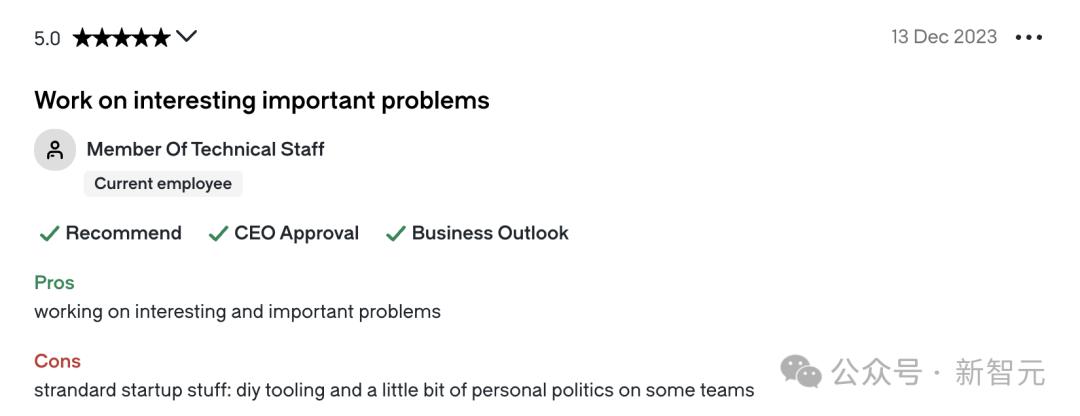The image size is (1080, 416).
Task: Click the Member Of Technical Staff title
Action: pyautogui.click(x=205, y=149)
